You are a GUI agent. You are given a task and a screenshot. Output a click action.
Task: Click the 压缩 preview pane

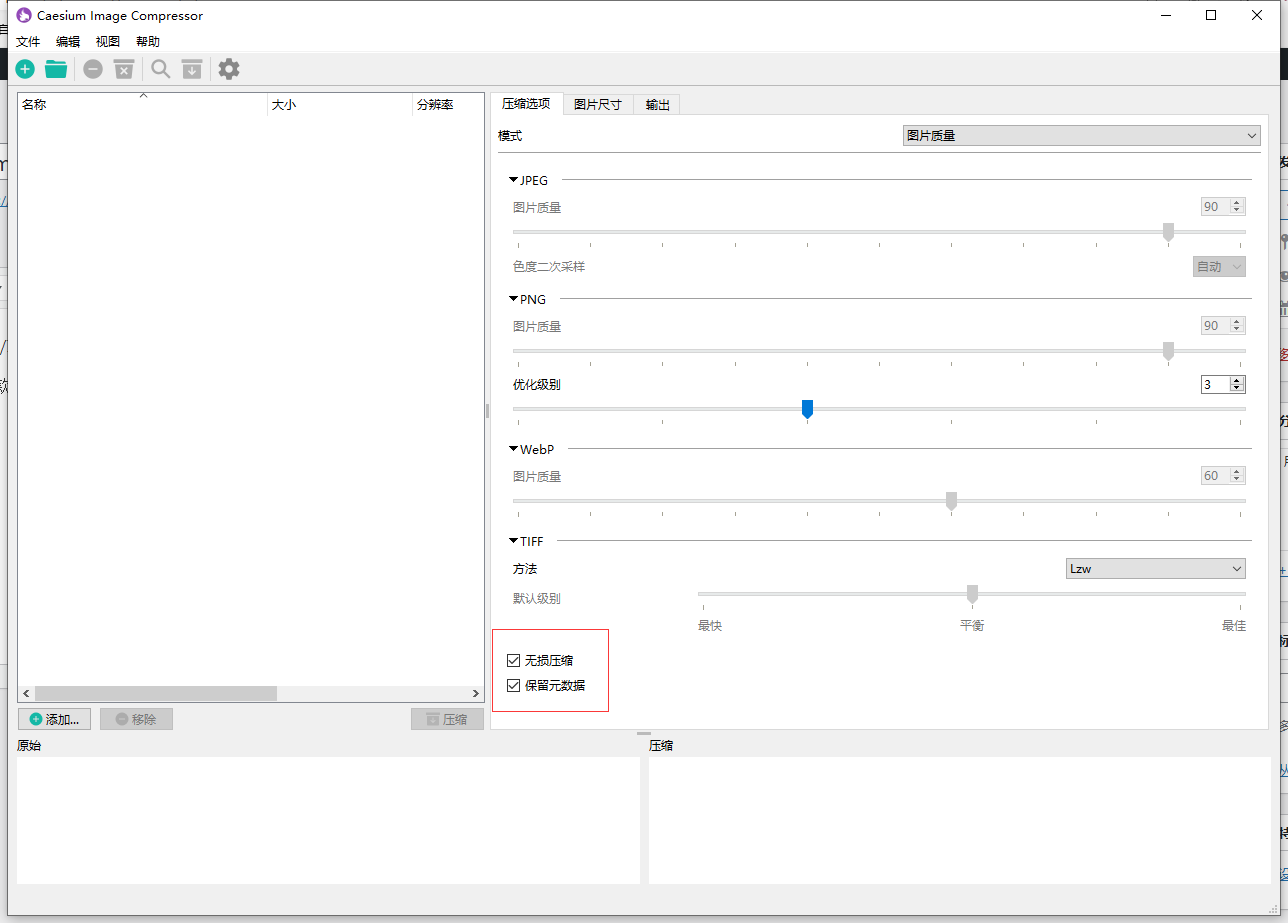tap(960, 820)
